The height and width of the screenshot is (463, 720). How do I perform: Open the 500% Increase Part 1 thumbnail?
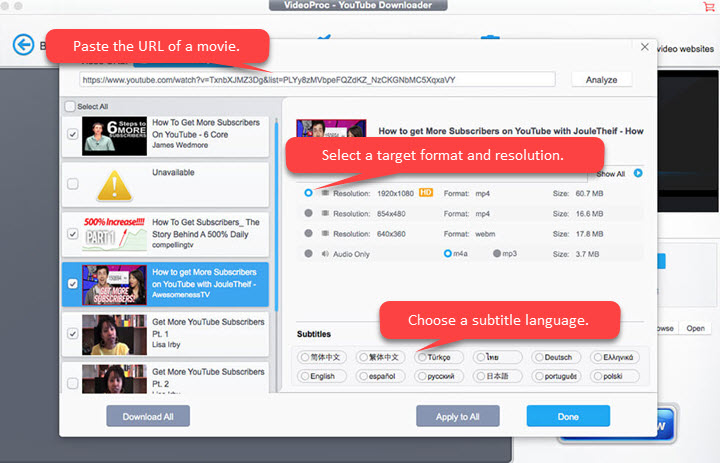point(114,234)
